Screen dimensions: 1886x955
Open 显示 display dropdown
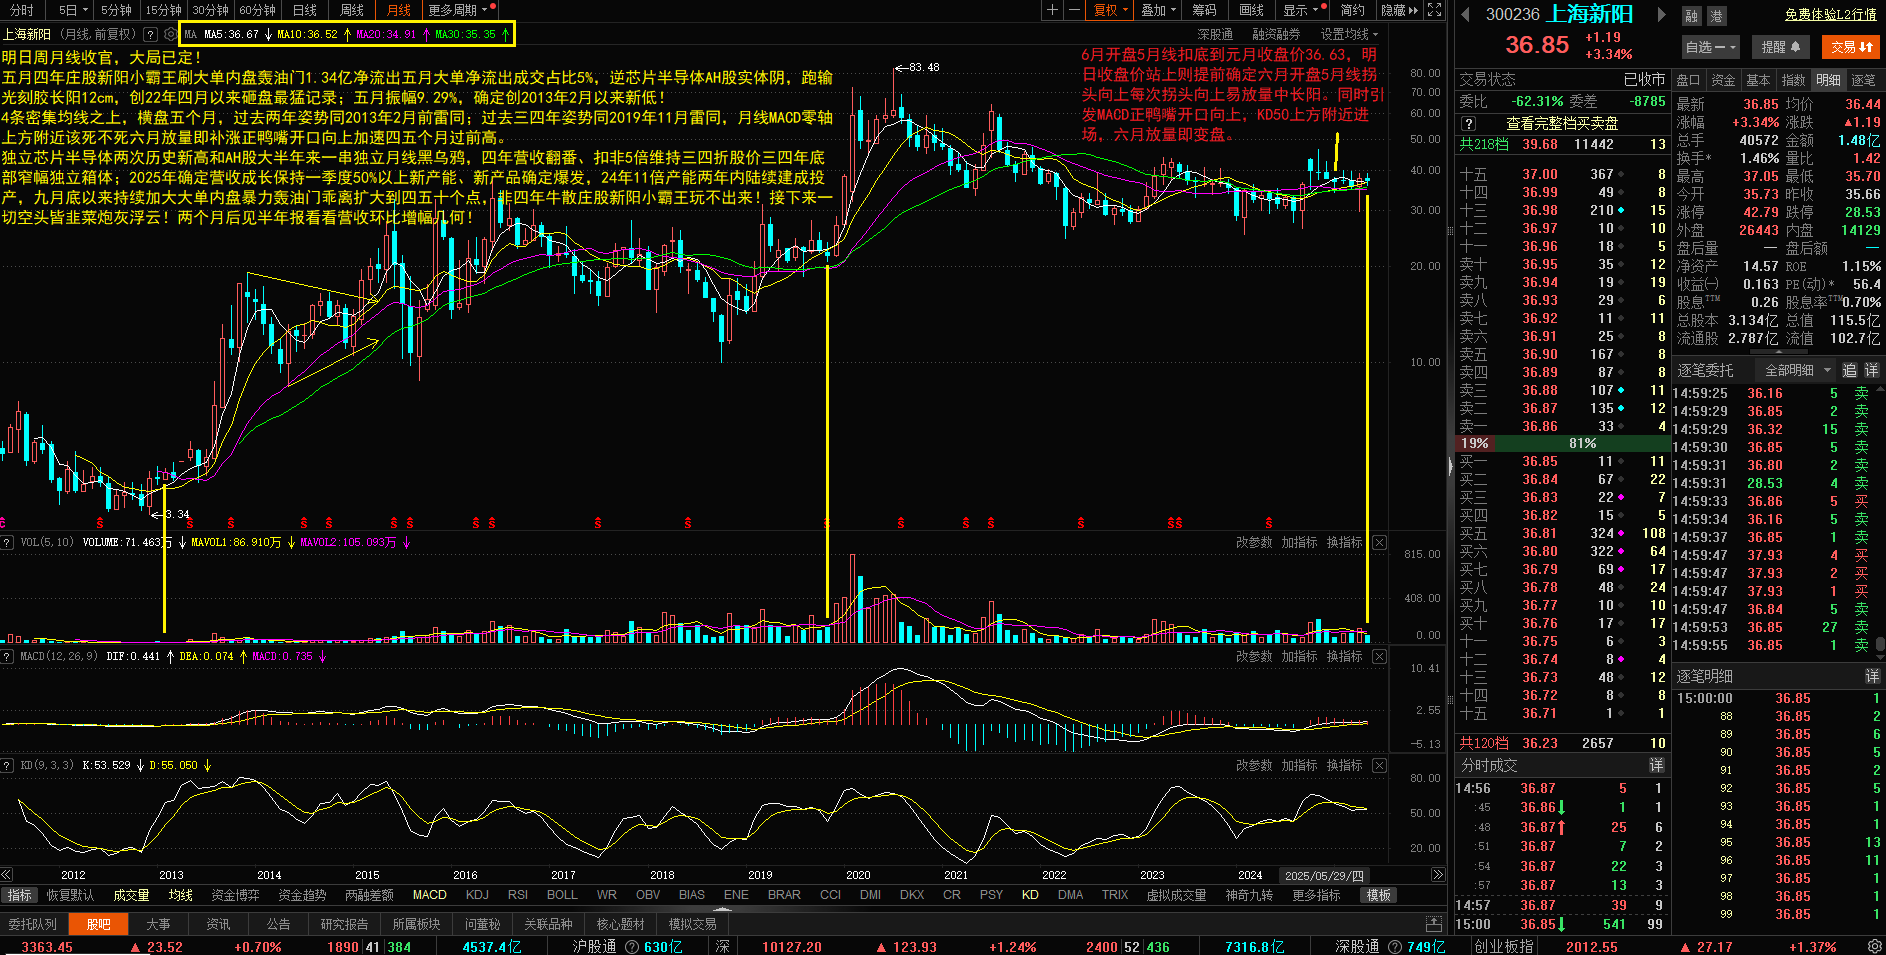[x=1305, y=10]
